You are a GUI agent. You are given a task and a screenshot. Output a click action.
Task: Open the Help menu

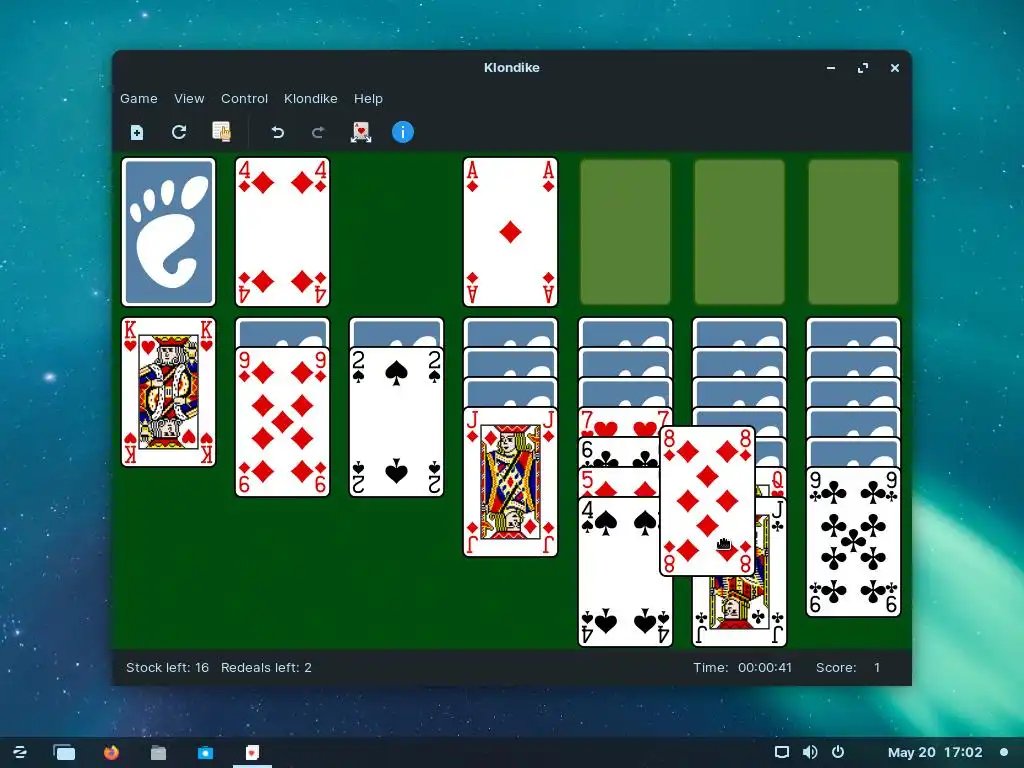(x=368, y=99)
